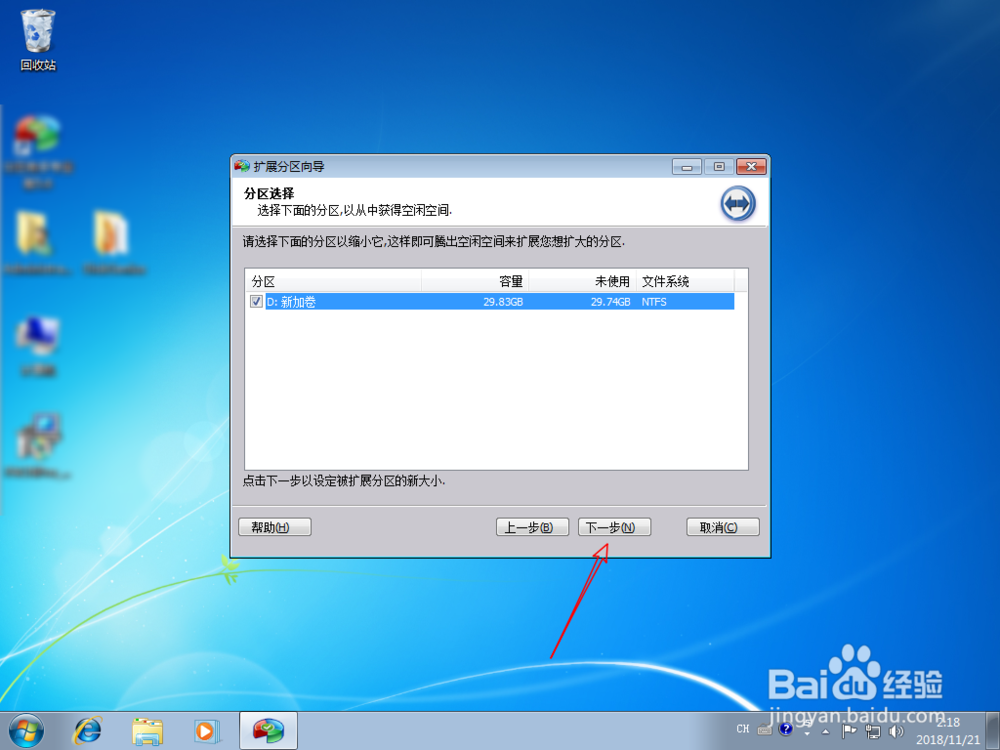1000x750 pixels.
Task: Click the 帮助(H) button
Action: pyautogui.click(x=274, y=527)
